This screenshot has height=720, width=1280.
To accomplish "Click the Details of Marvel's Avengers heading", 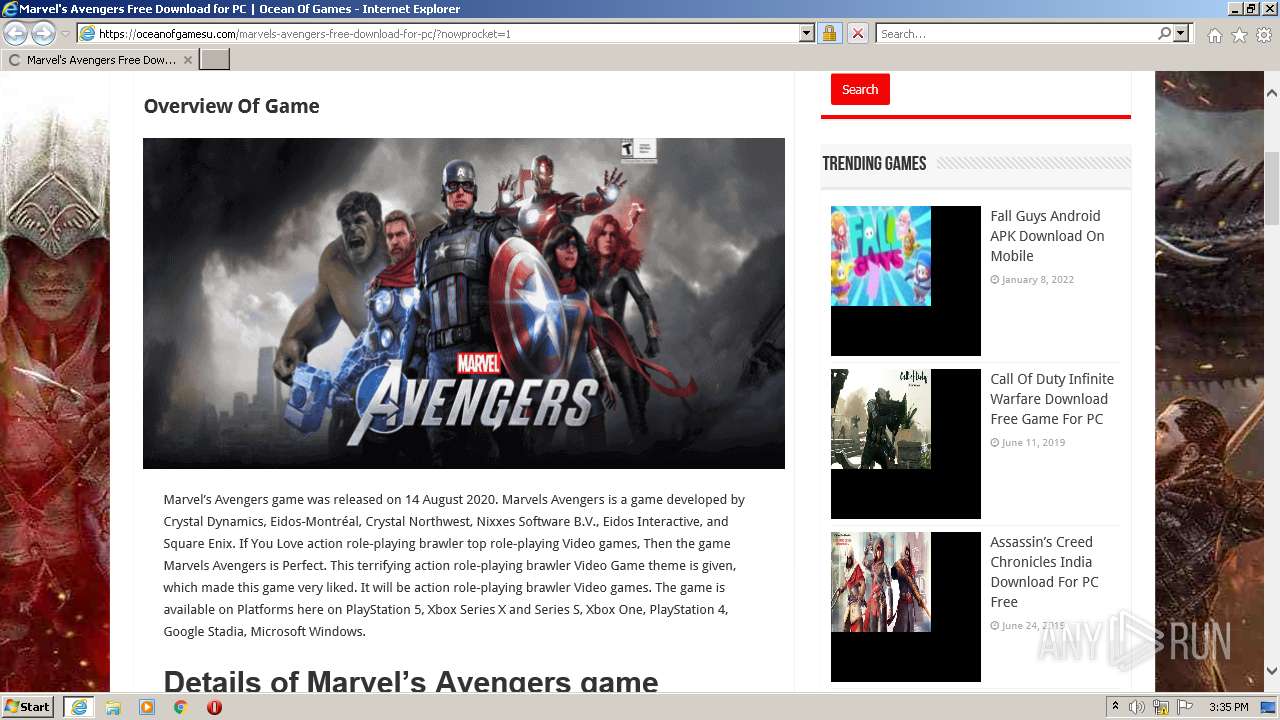I will pos(411,682).
